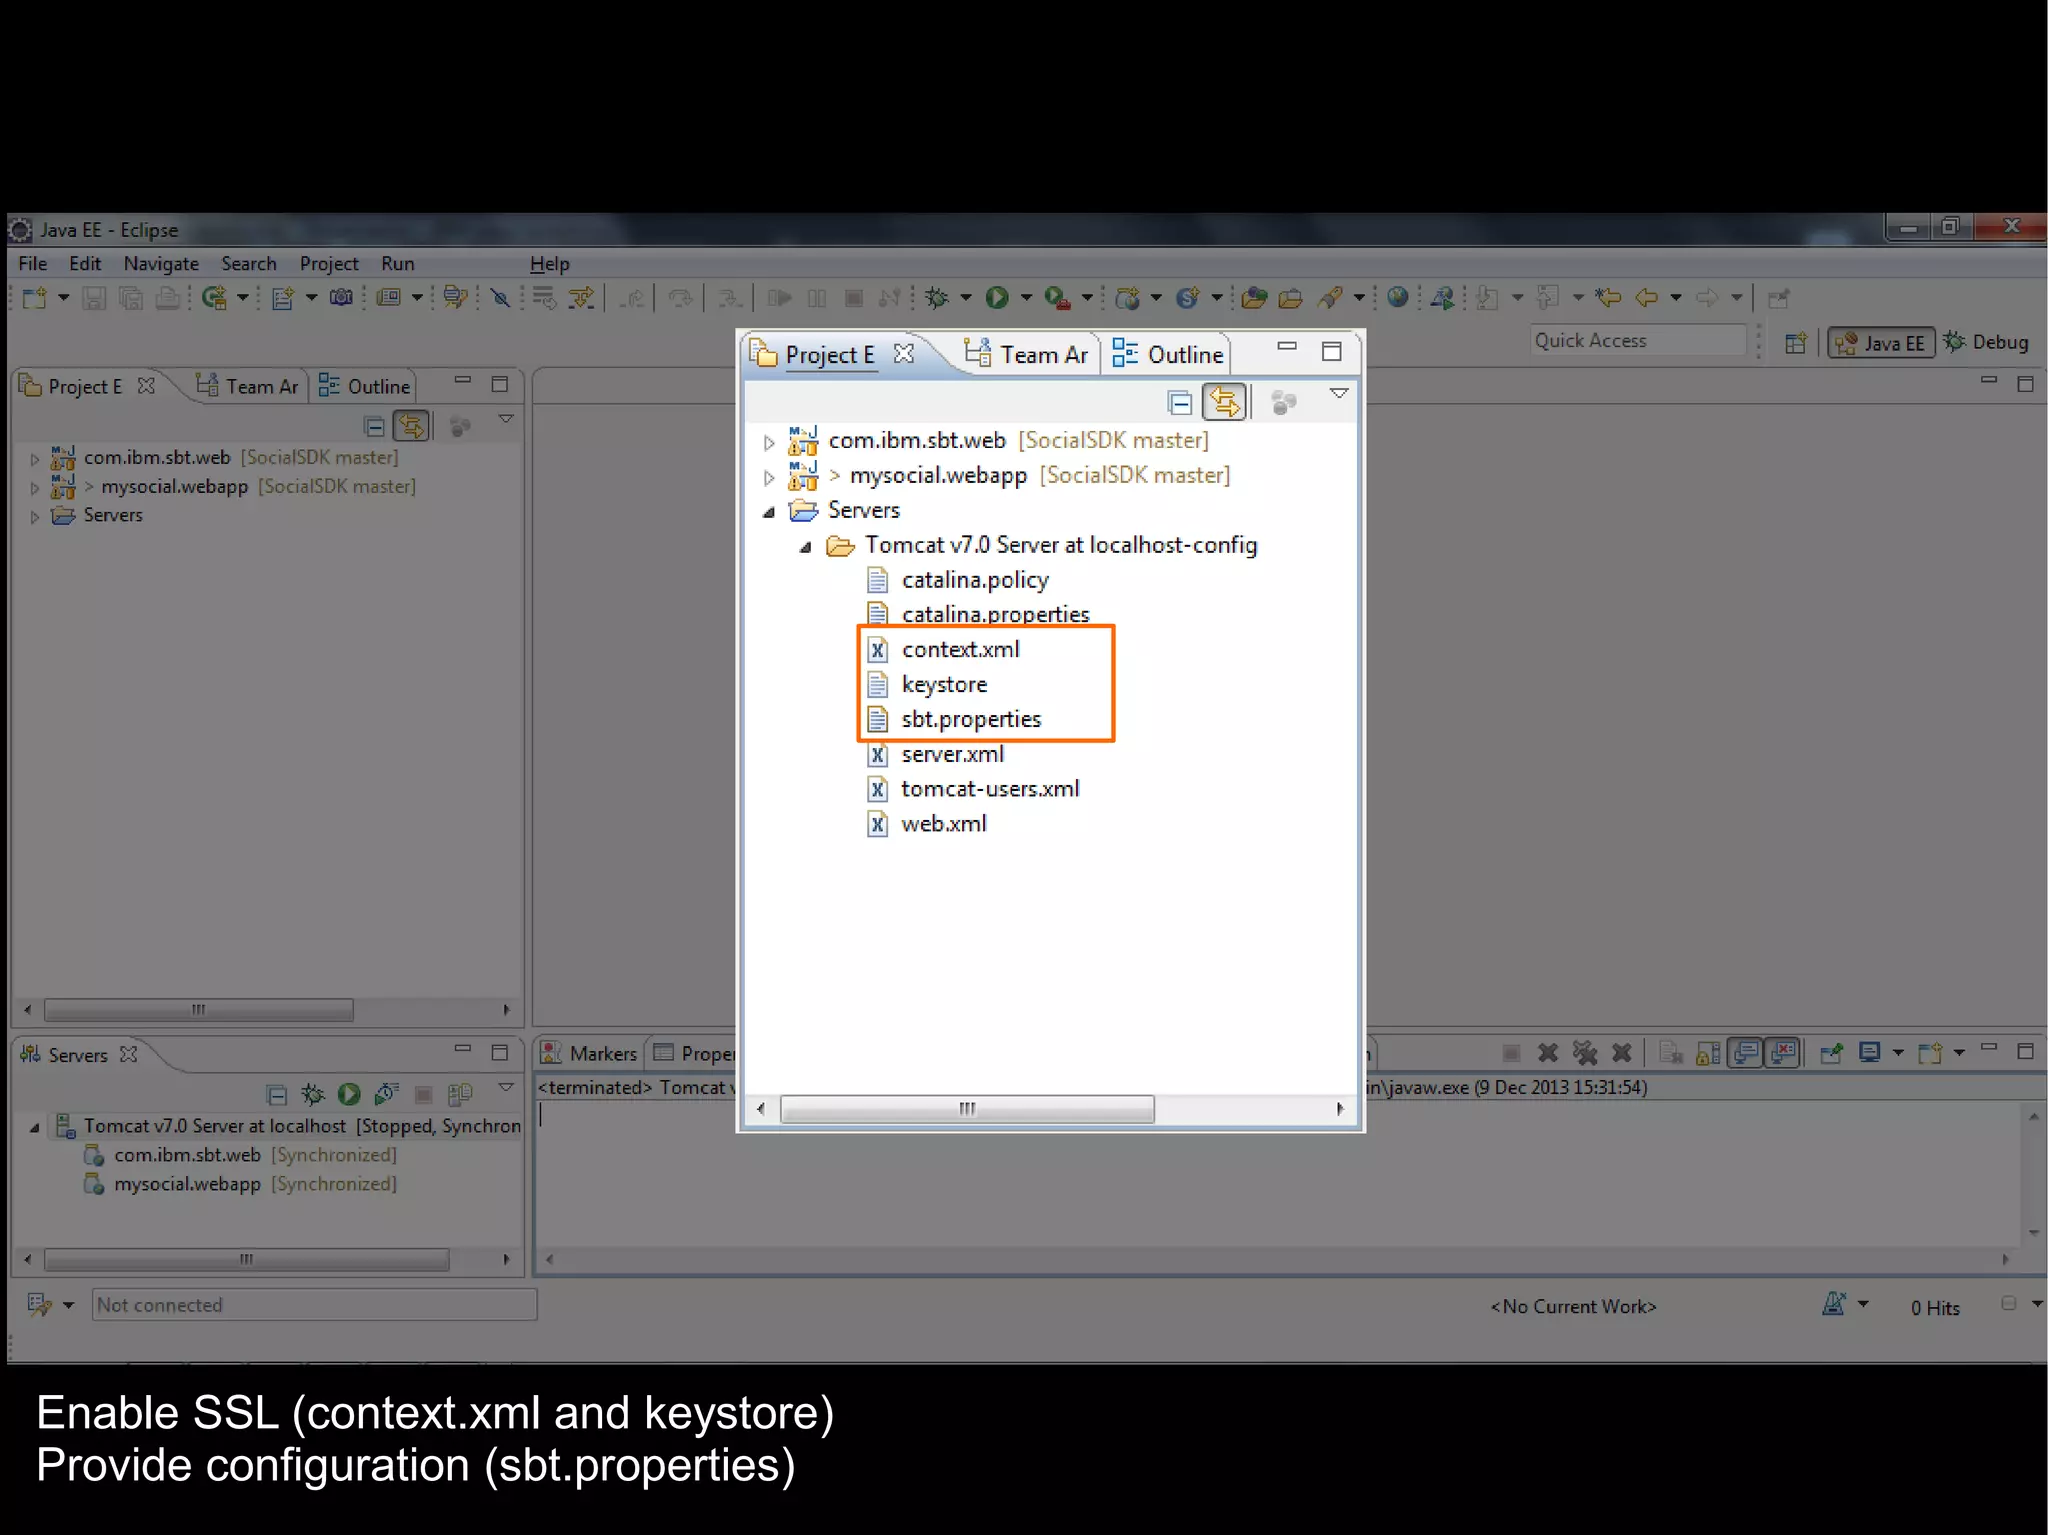Click the Open Web Browser globe icon

[1398, 297]
